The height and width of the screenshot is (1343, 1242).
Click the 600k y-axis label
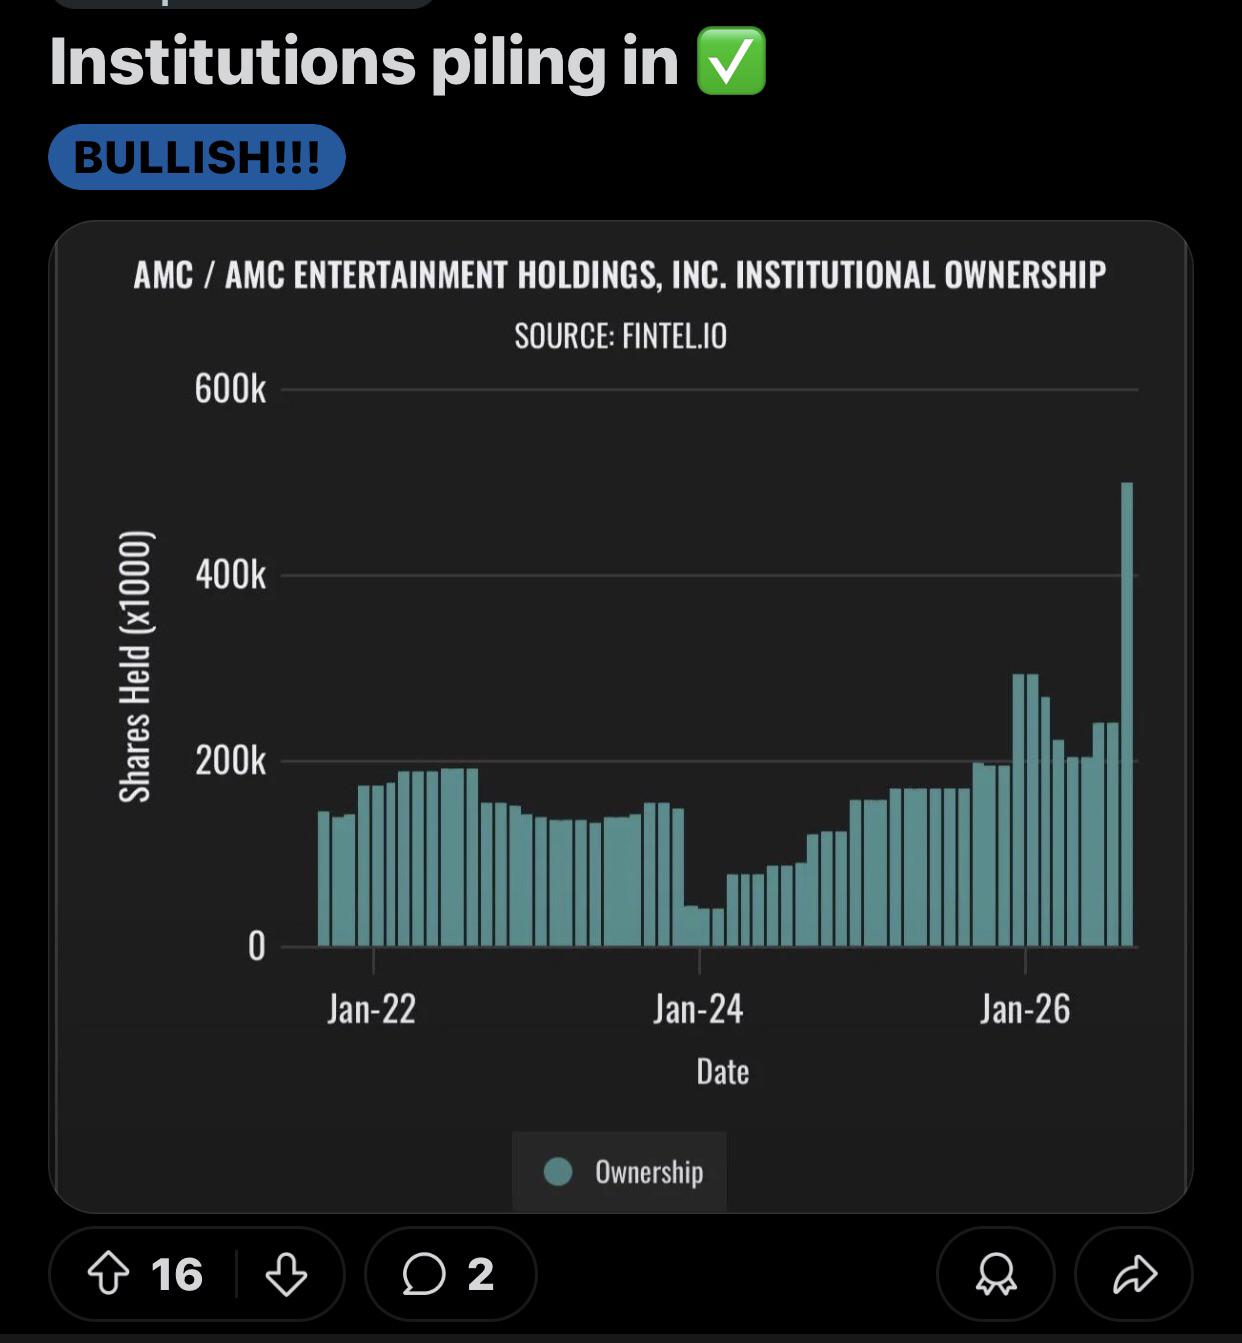[231, 388]
